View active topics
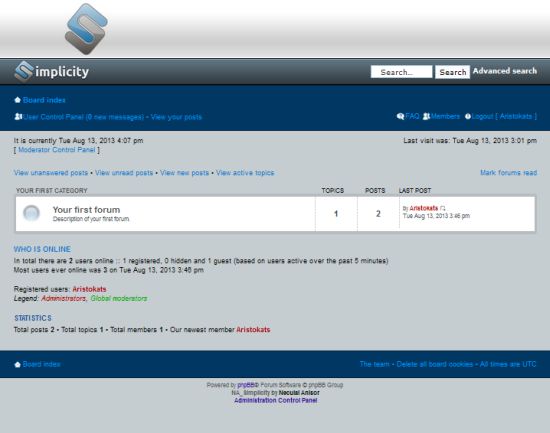The height and width of the screenshot is (433, 550). point(245,173)
